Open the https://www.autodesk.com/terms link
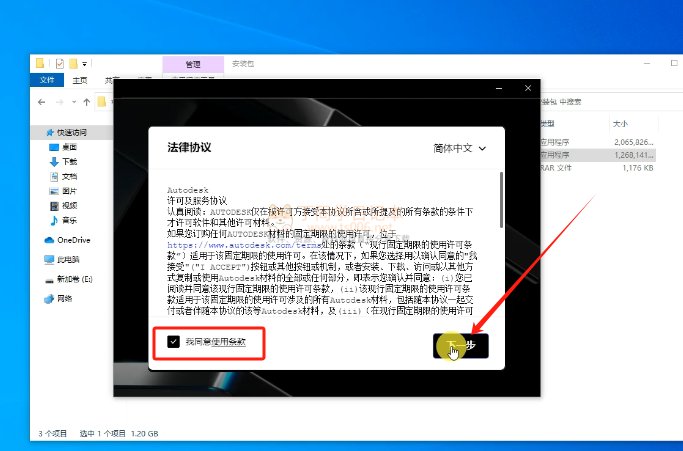The image size is (683, 451). (243, 245)
